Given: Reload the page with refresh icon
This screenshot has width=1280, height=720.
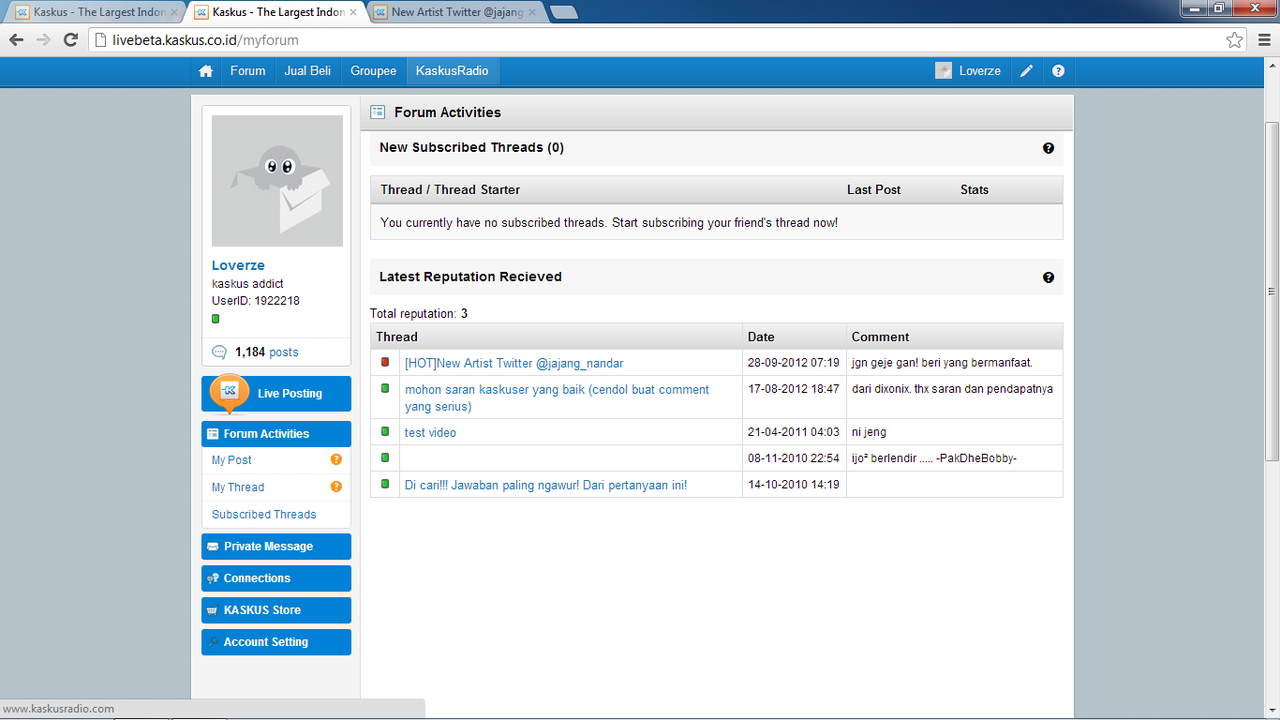Looking at the screenshot, I should point(70,40).
